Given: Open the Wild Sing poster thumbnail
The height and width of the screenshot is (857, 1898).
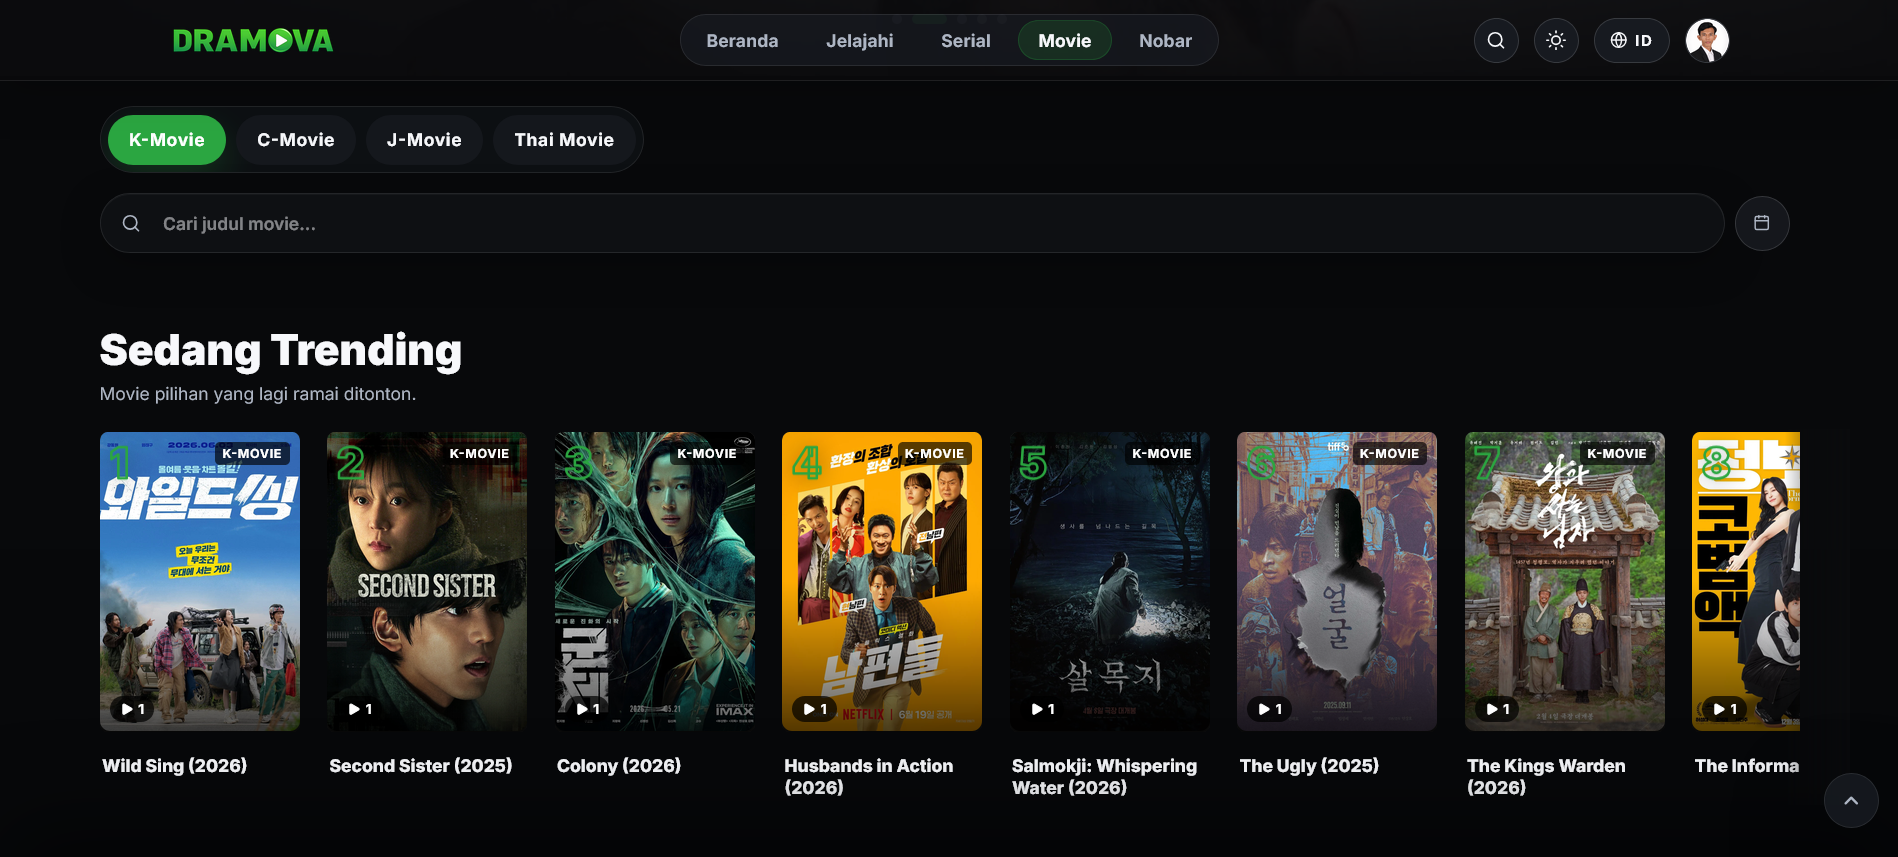Looking at the screenshot, I should 200,581.
